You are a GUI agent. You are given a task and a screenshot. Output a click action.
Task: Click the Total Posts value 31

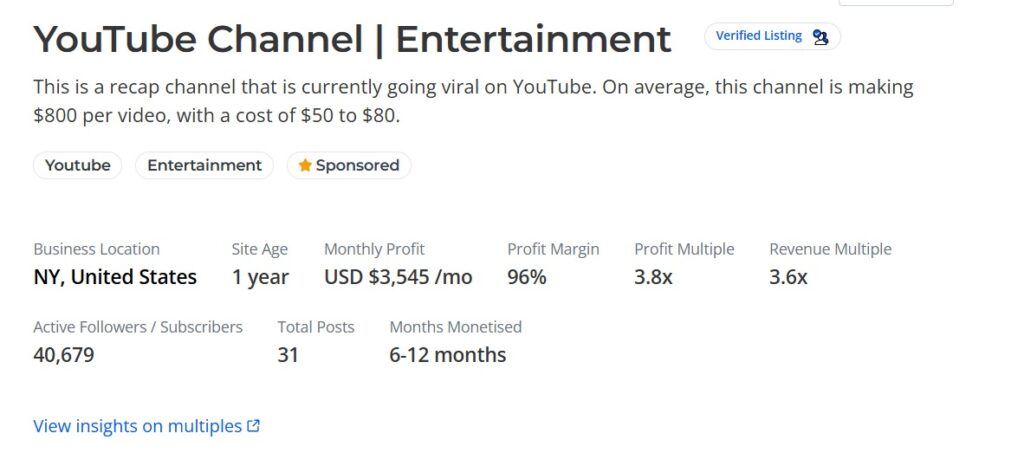point(288,355)
